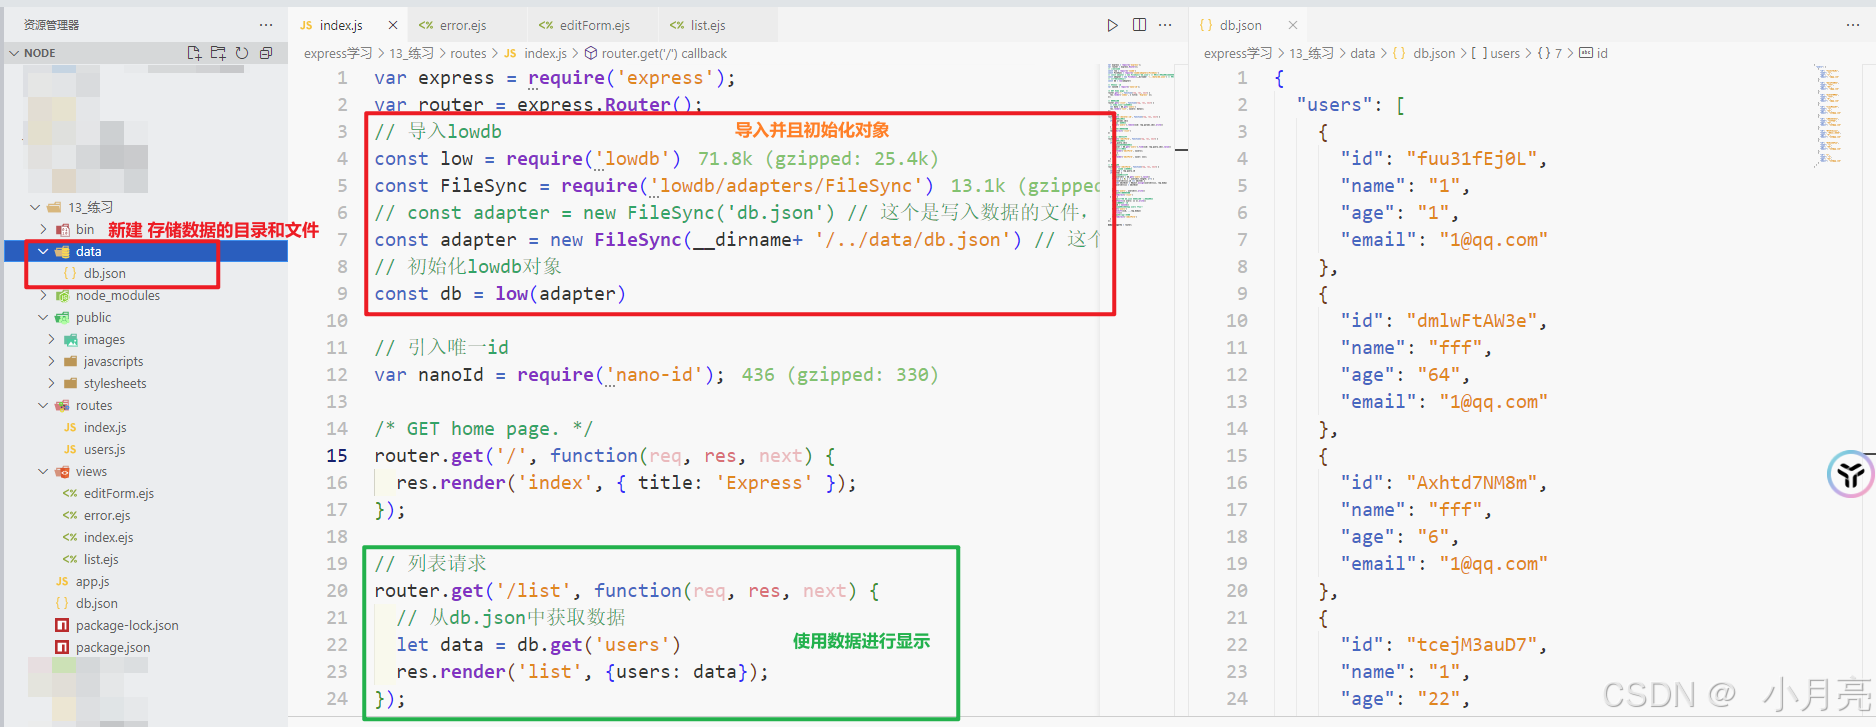Open index.ejs in the views folder
The height and width of the screenshot is (727, 1876).
108,537
